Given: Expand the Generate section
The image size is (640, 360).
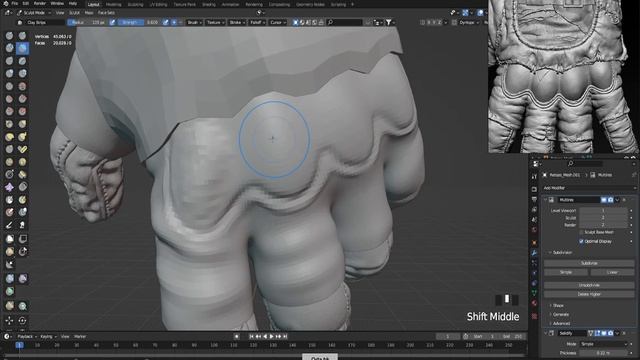Looking at the screenshot, I should point(559,314).
